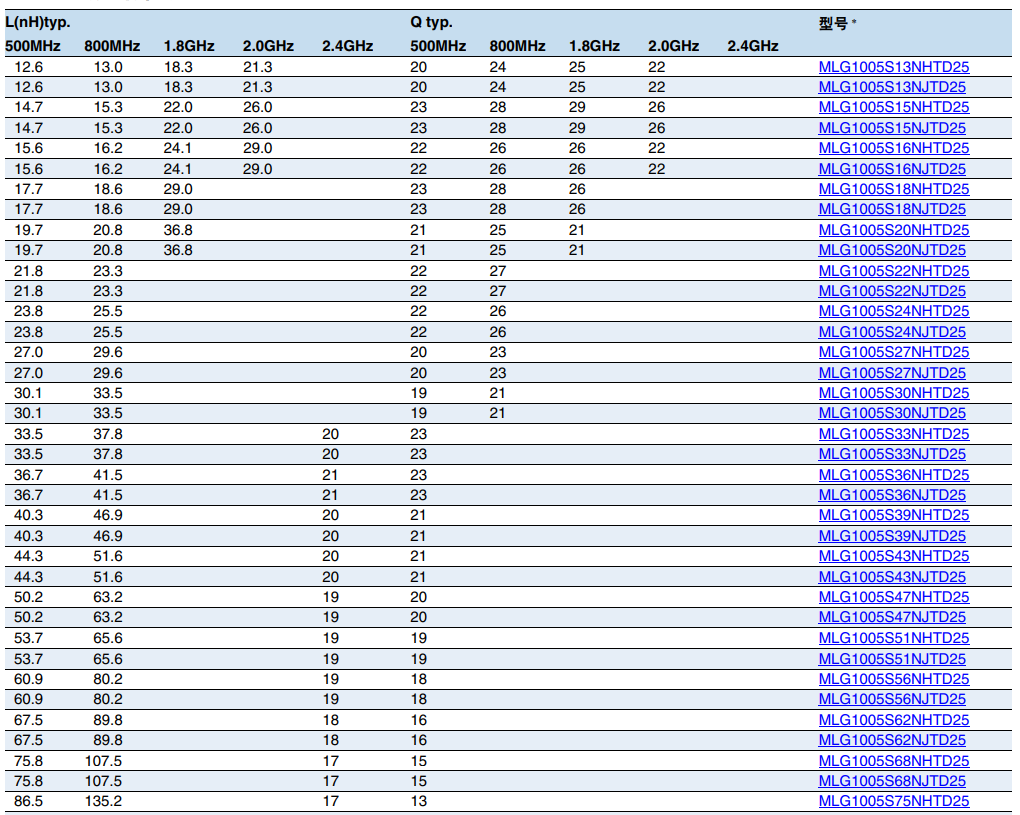Viewport: 1020px width, 815px height.
Task: Open the MLG1005S36NHTD25 part link
Action: (x=893, y=475)
